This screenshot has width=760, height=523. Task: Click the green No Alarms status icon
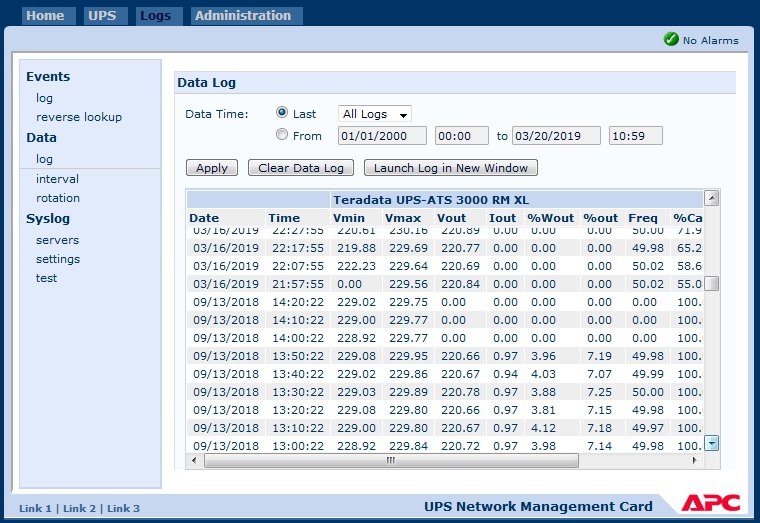pyautogui.click(x=671, y=40)
